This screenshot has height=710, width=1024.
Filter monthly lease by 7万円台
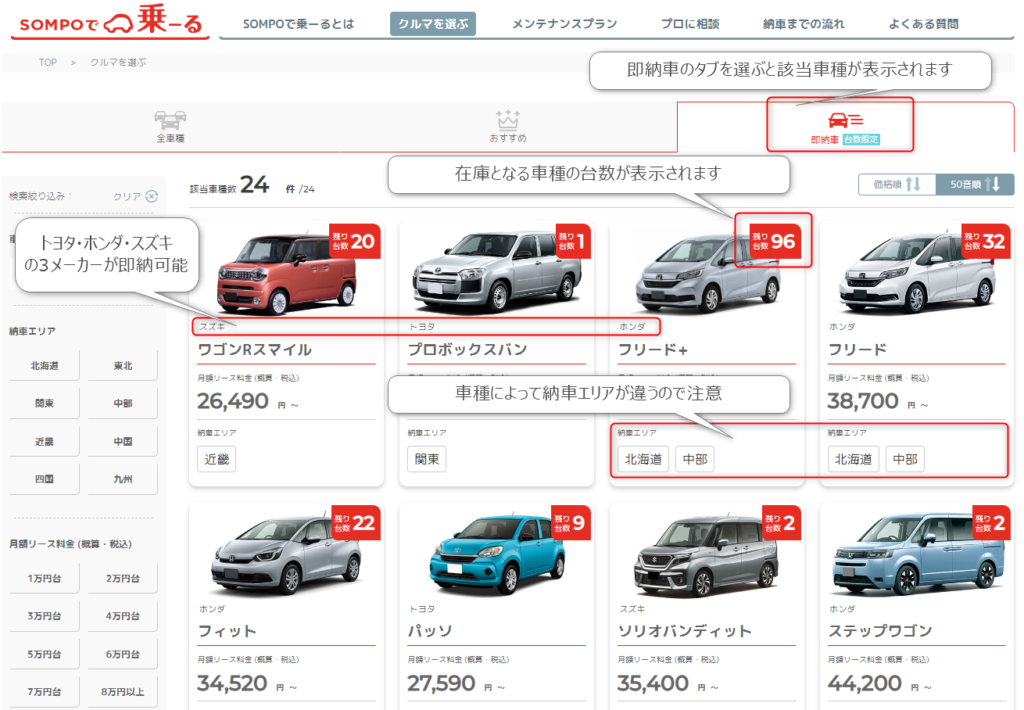point(44,692)
